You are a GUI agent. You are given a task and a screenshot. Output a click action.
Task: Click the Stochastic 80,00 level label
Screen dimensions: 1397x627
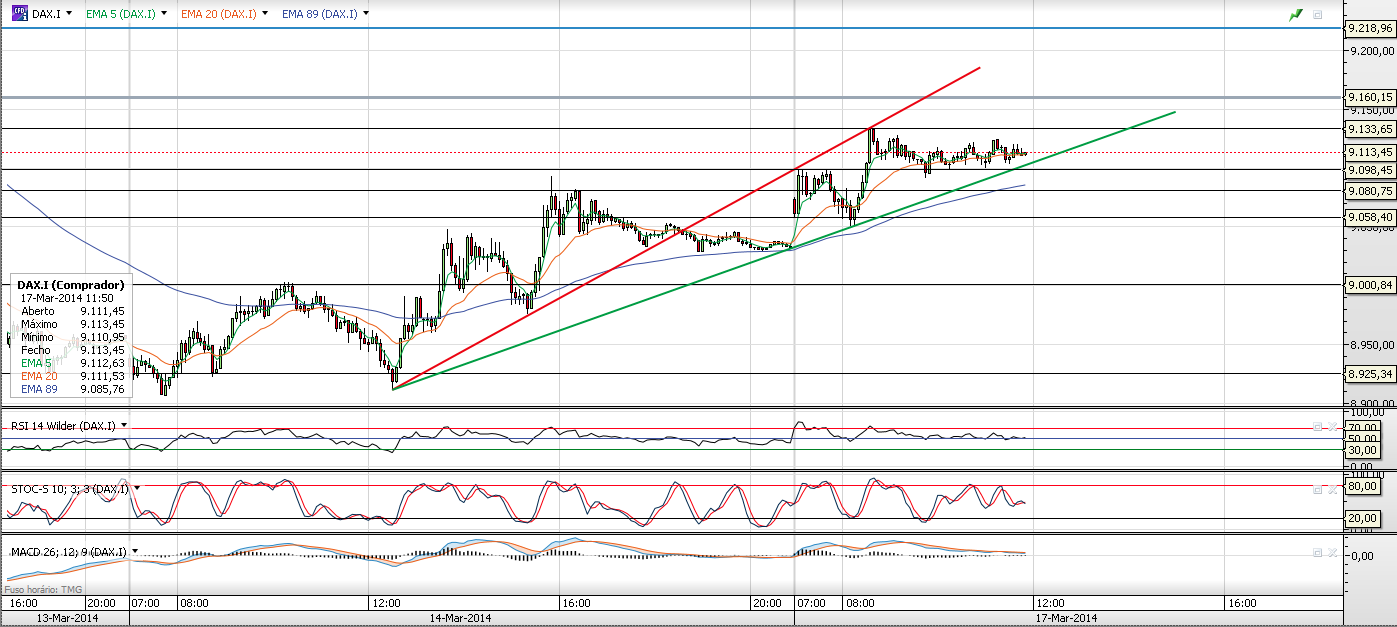(x=1364, y=486)
